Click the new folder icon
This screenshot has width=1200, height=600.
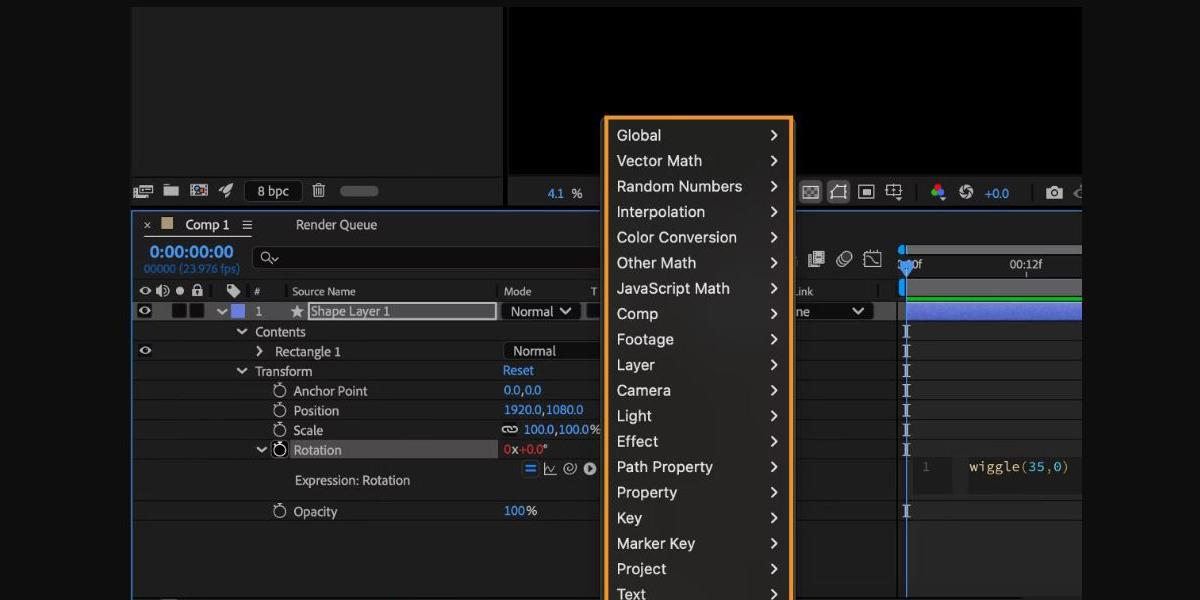[x=171, y=191]
